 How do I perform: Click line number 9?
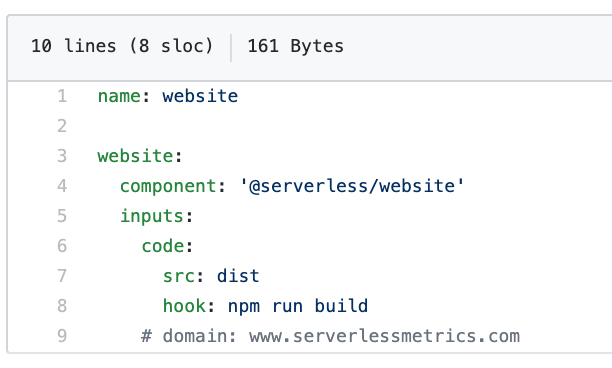coord(62,336)
